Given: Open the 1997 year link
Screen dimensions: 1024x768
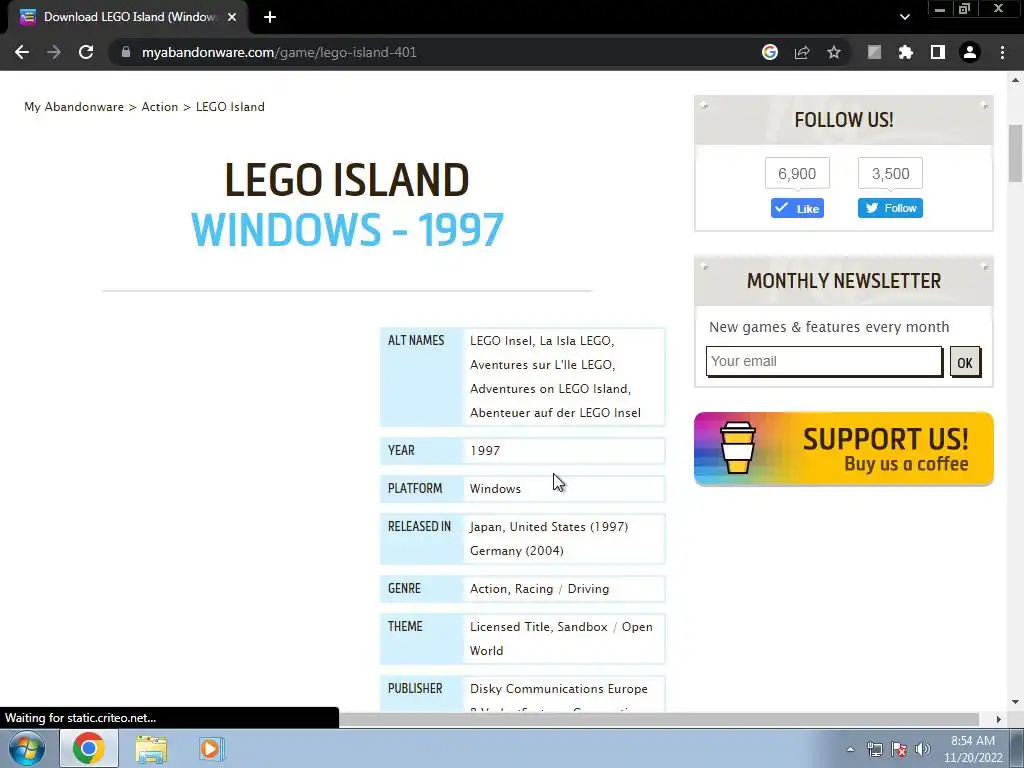Looking at the screenshot, I should pos(485,451).
